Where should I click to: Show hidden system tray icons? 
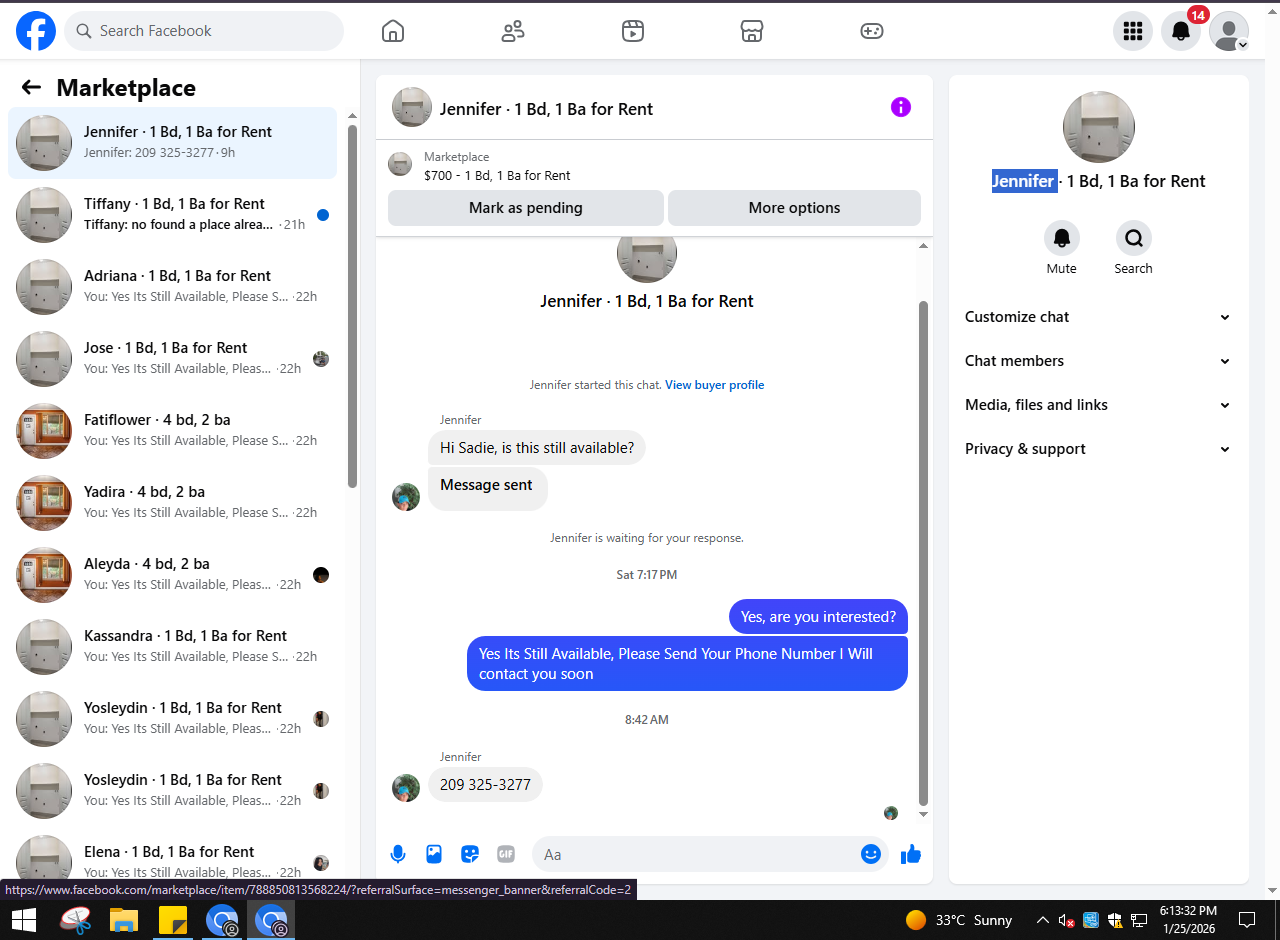pos(1042,920)
